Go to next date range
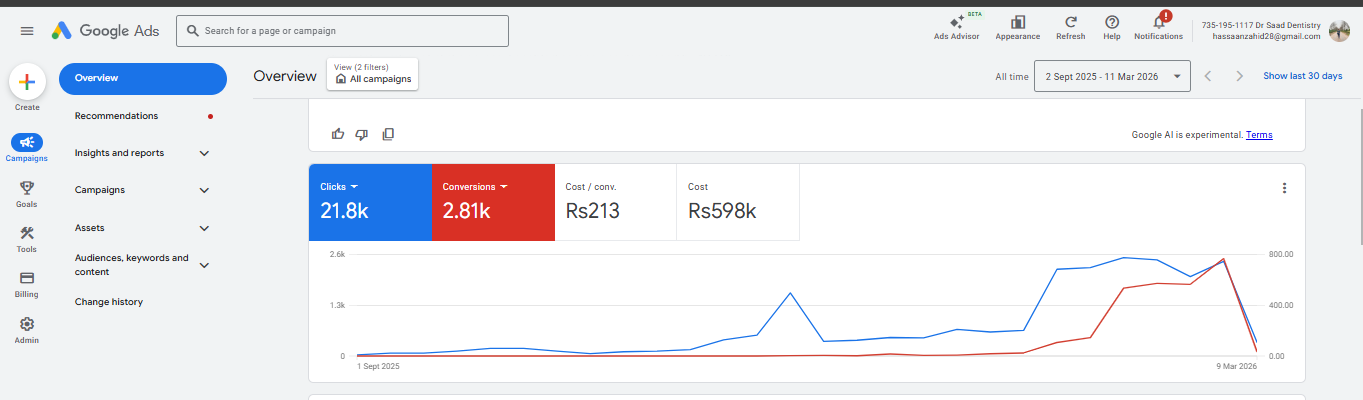Viewport: 1363px width, 400px height. click(1240, 76)
